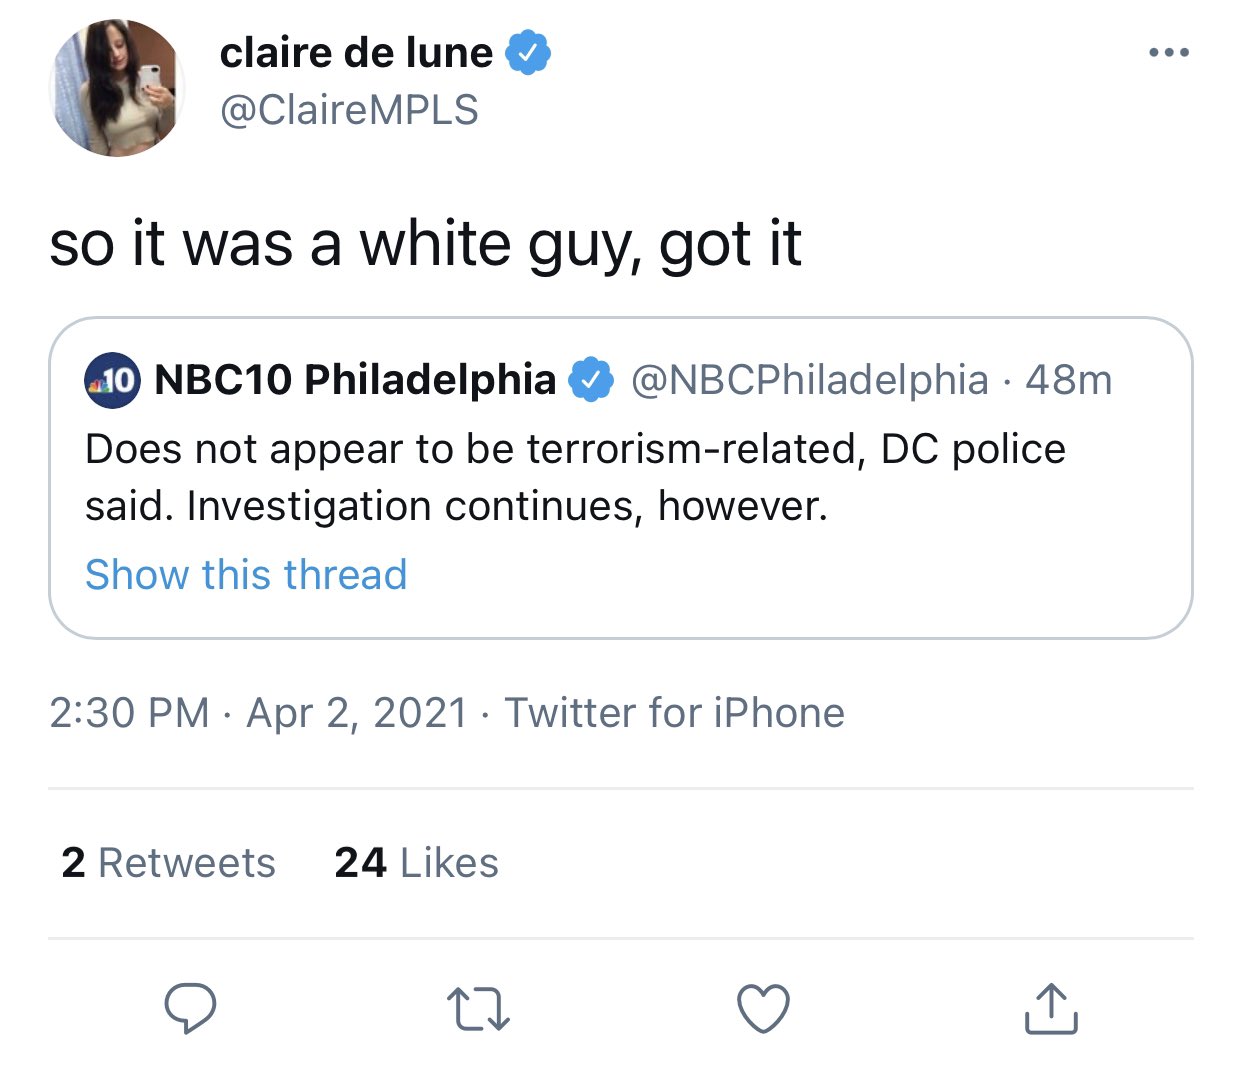Screen dimensions: 1242x1072
Task: Open the Twitter for iPhone source link
Action: tap(674, 713)
